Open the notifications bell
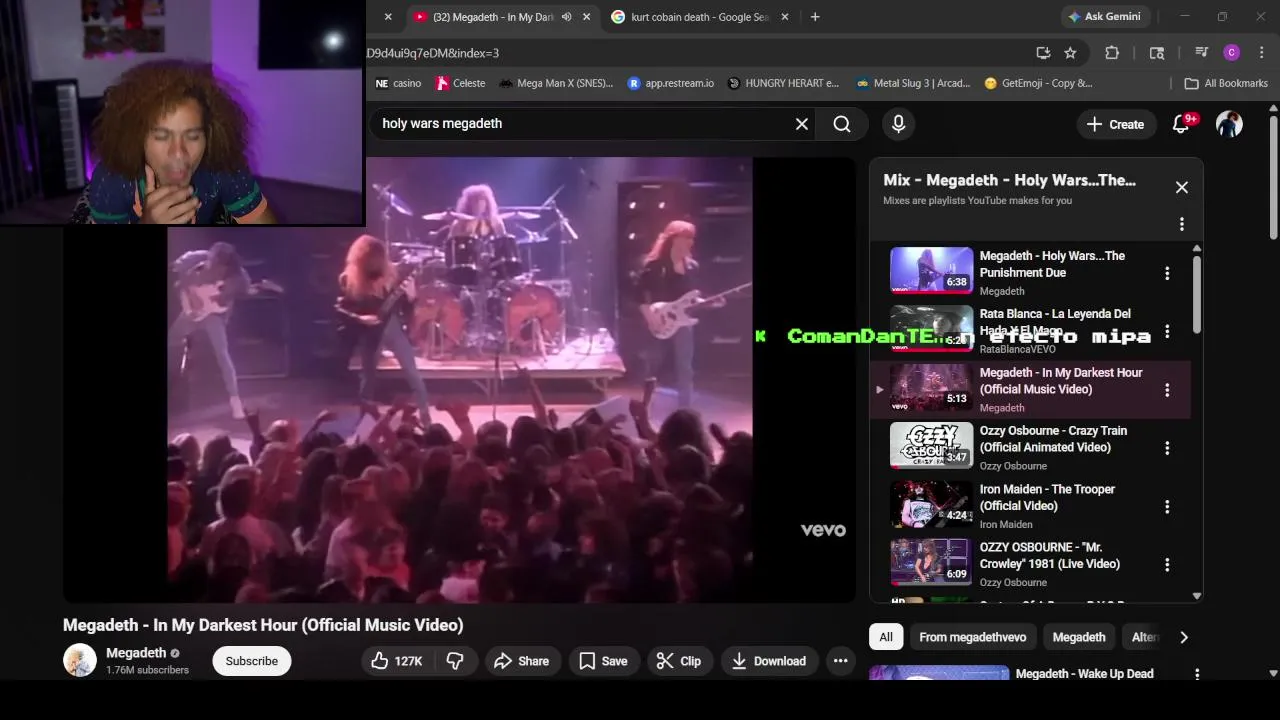 coord(1182,124)
